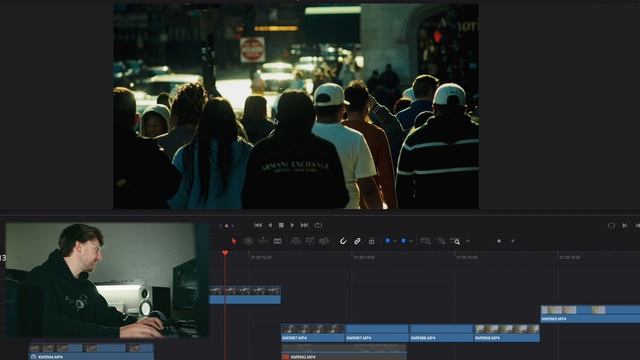Click the red playhead on the ruler
Image resolution: width=640 pixels, height=360 pixels.
(x=225, y=253)
